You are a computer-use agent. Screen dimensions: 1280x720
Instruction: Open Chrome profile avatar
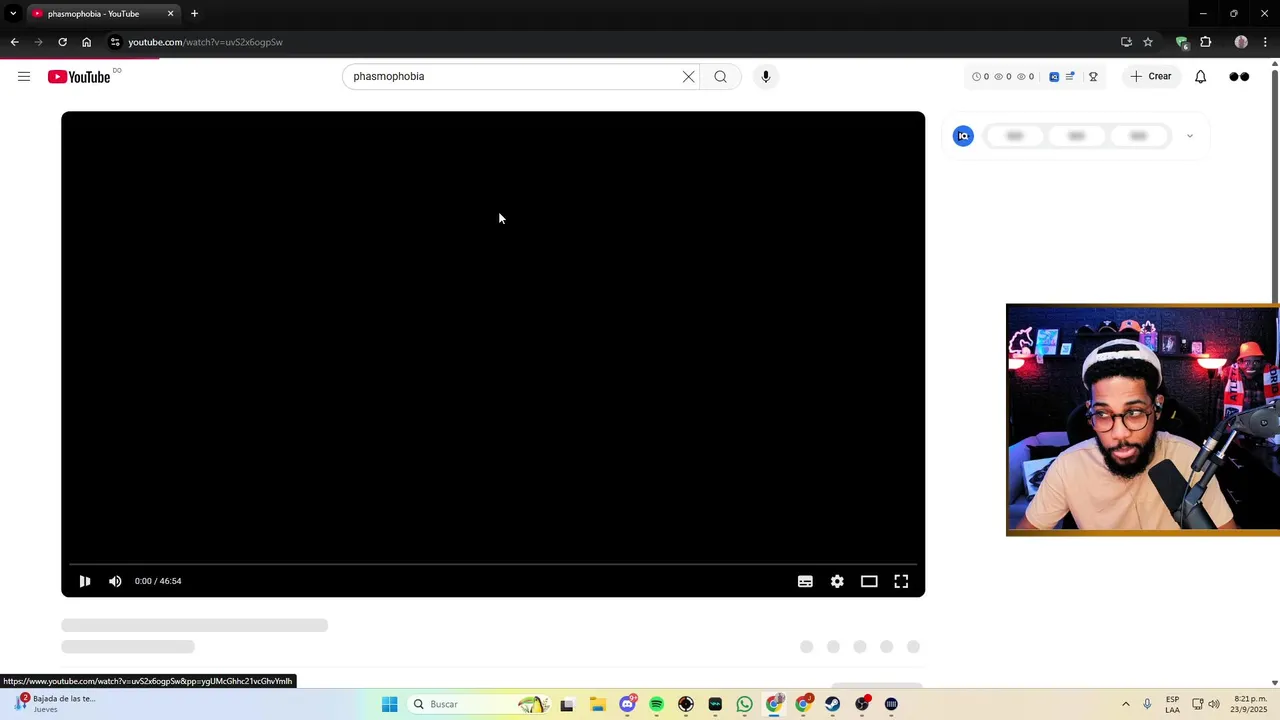coord(1241,42)
